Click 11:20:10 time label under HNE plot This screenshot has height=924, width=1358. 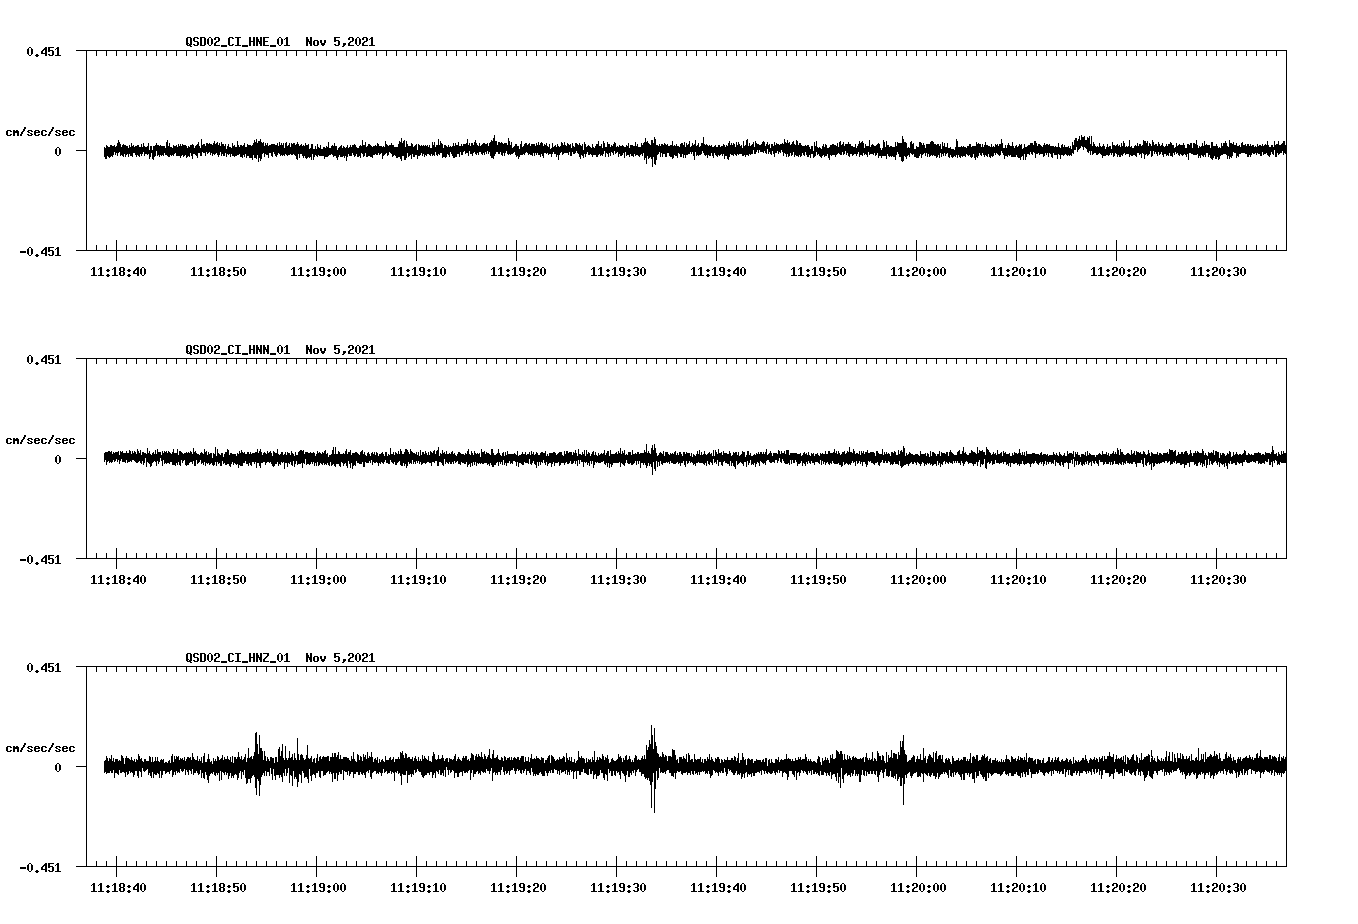pyautogui.click(x=1018, y=272)
